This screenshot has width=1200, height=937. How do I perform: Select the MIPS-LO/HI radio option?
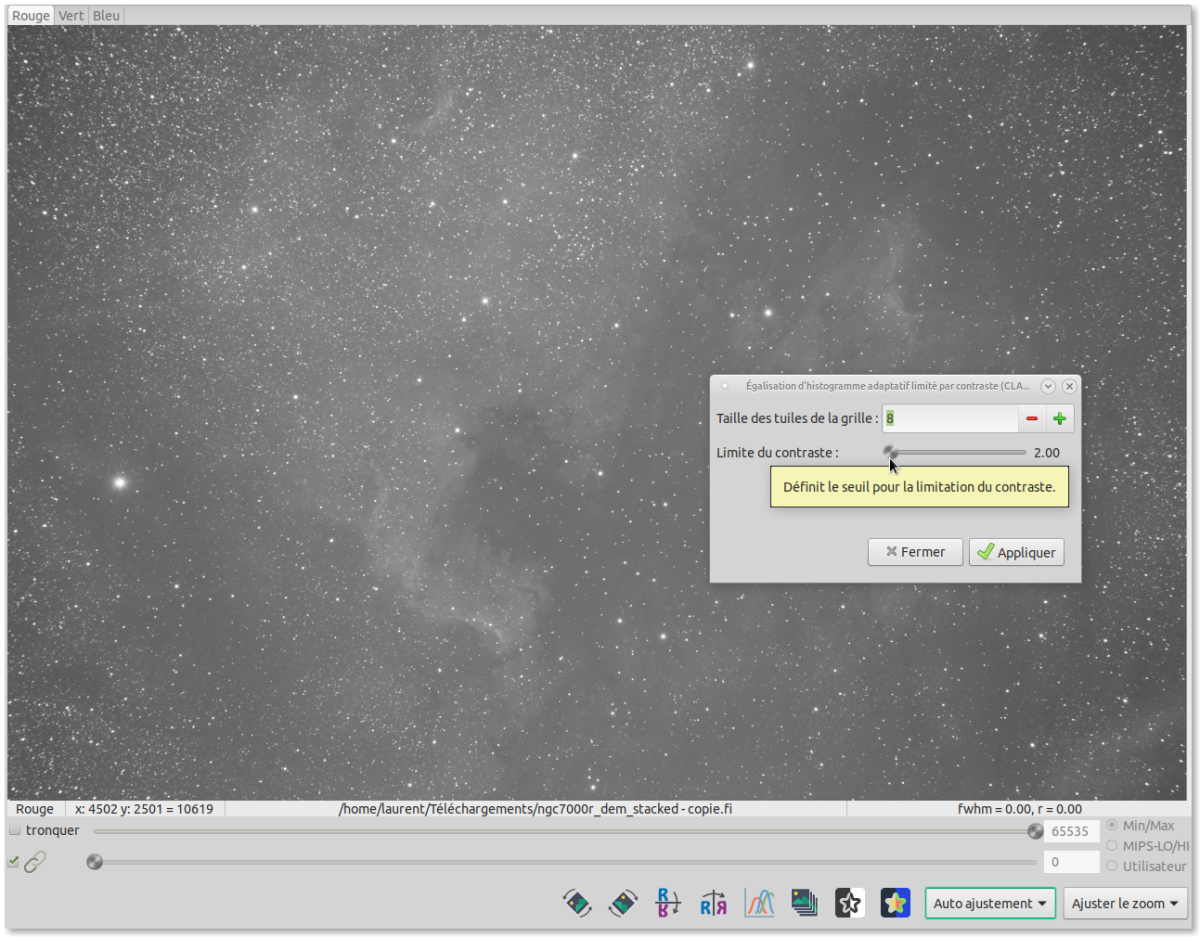click(1112, 846)
